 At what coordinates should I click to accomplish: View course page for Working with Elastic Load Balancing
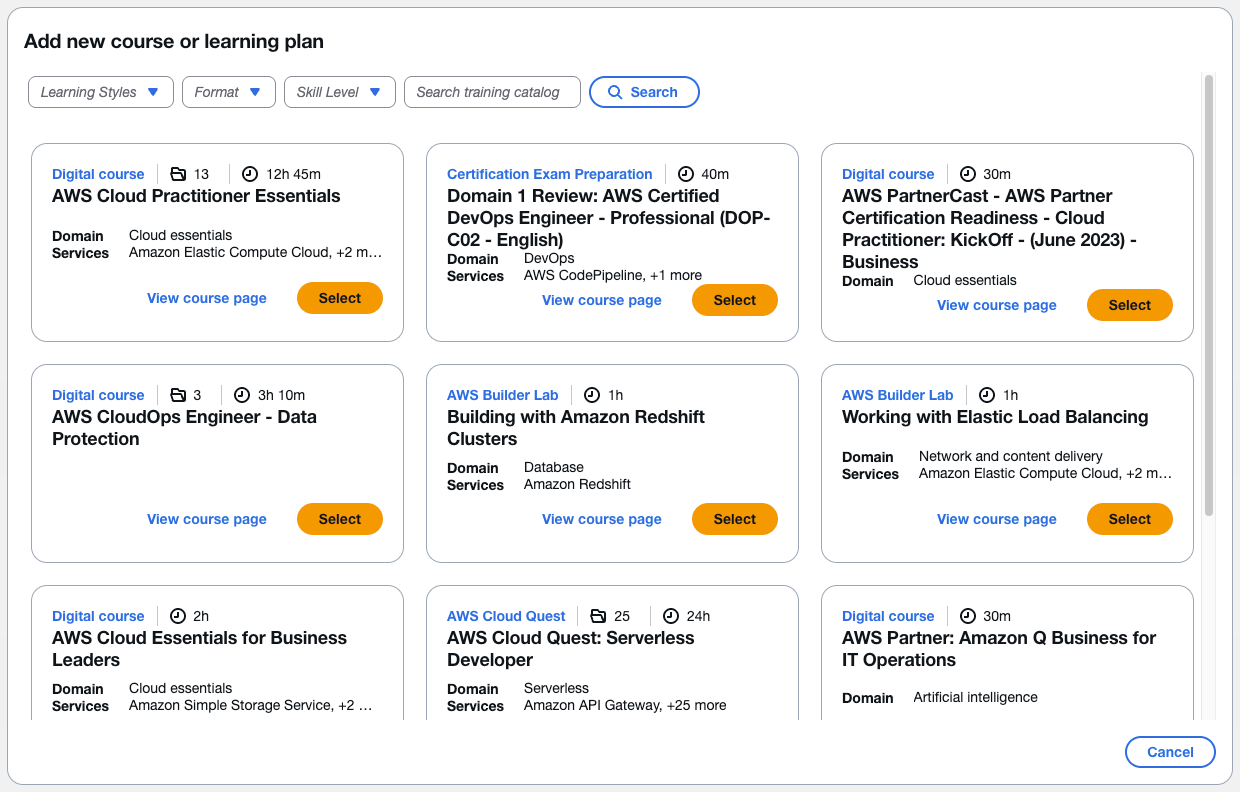[996, 519]
